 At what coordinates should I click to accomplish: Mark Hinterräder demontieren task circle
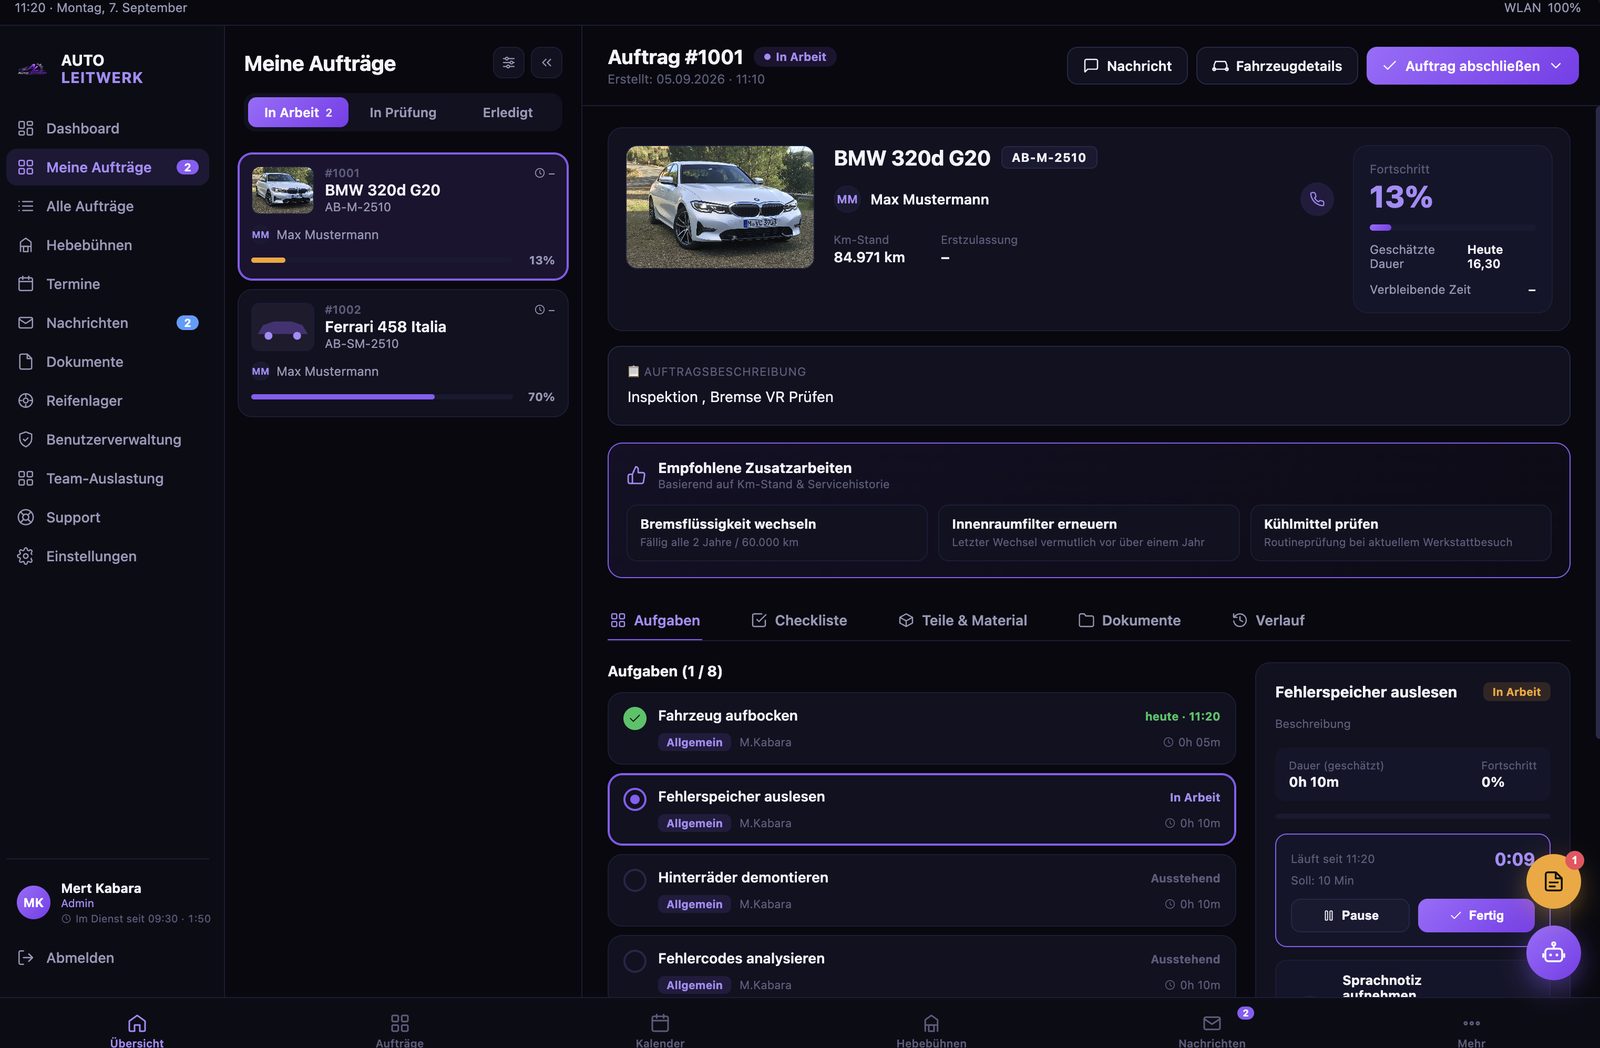635,880
